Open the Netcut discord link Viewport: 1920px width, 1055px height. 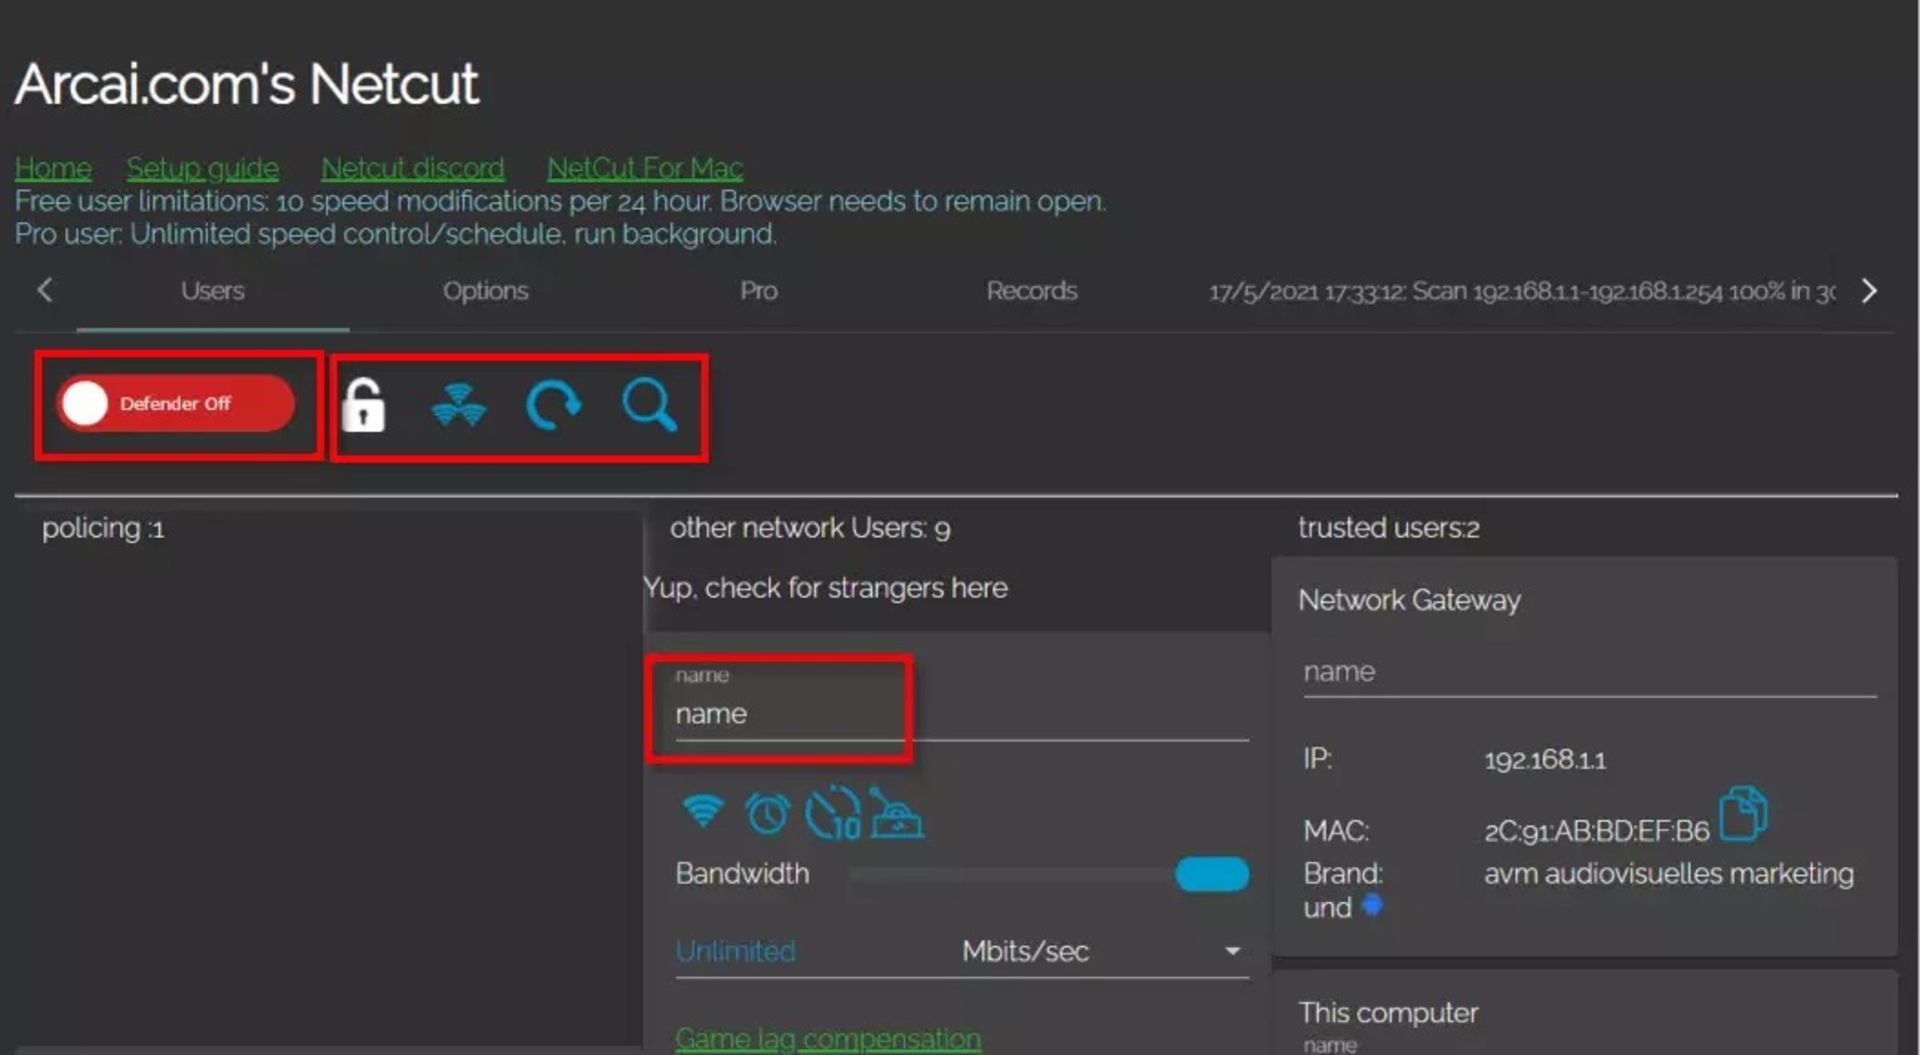[412, 168]
